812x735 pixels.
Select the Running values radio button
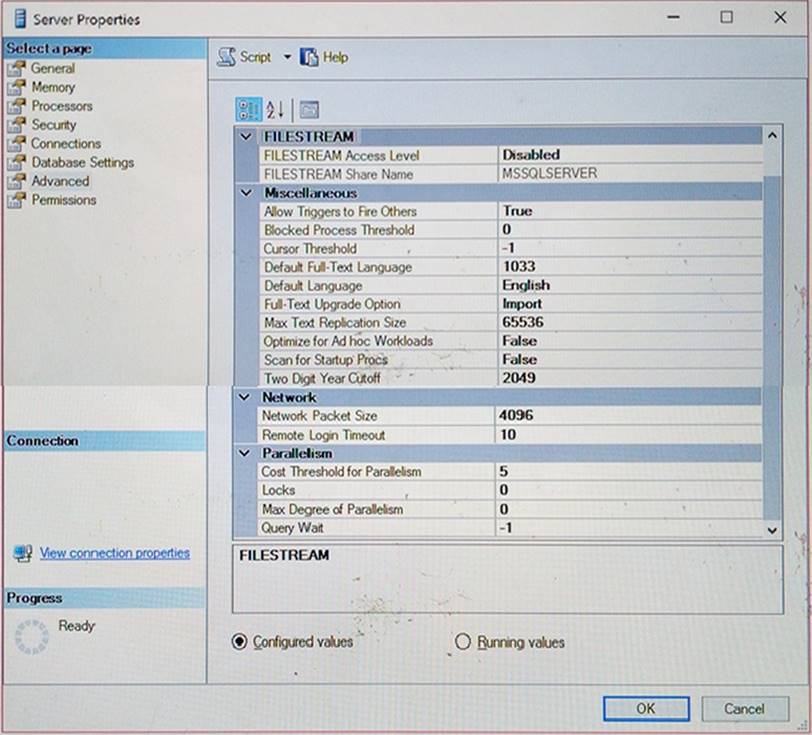pyautogui.click(x=462, y=642)
